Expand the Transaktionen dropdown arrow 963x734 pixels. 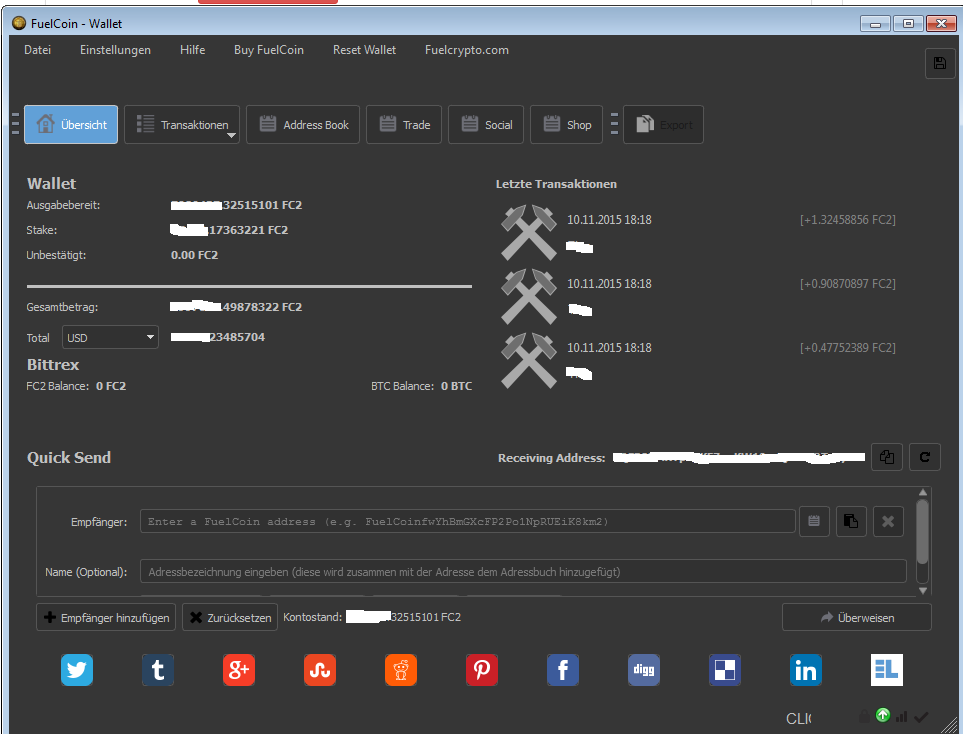point(232,135)
